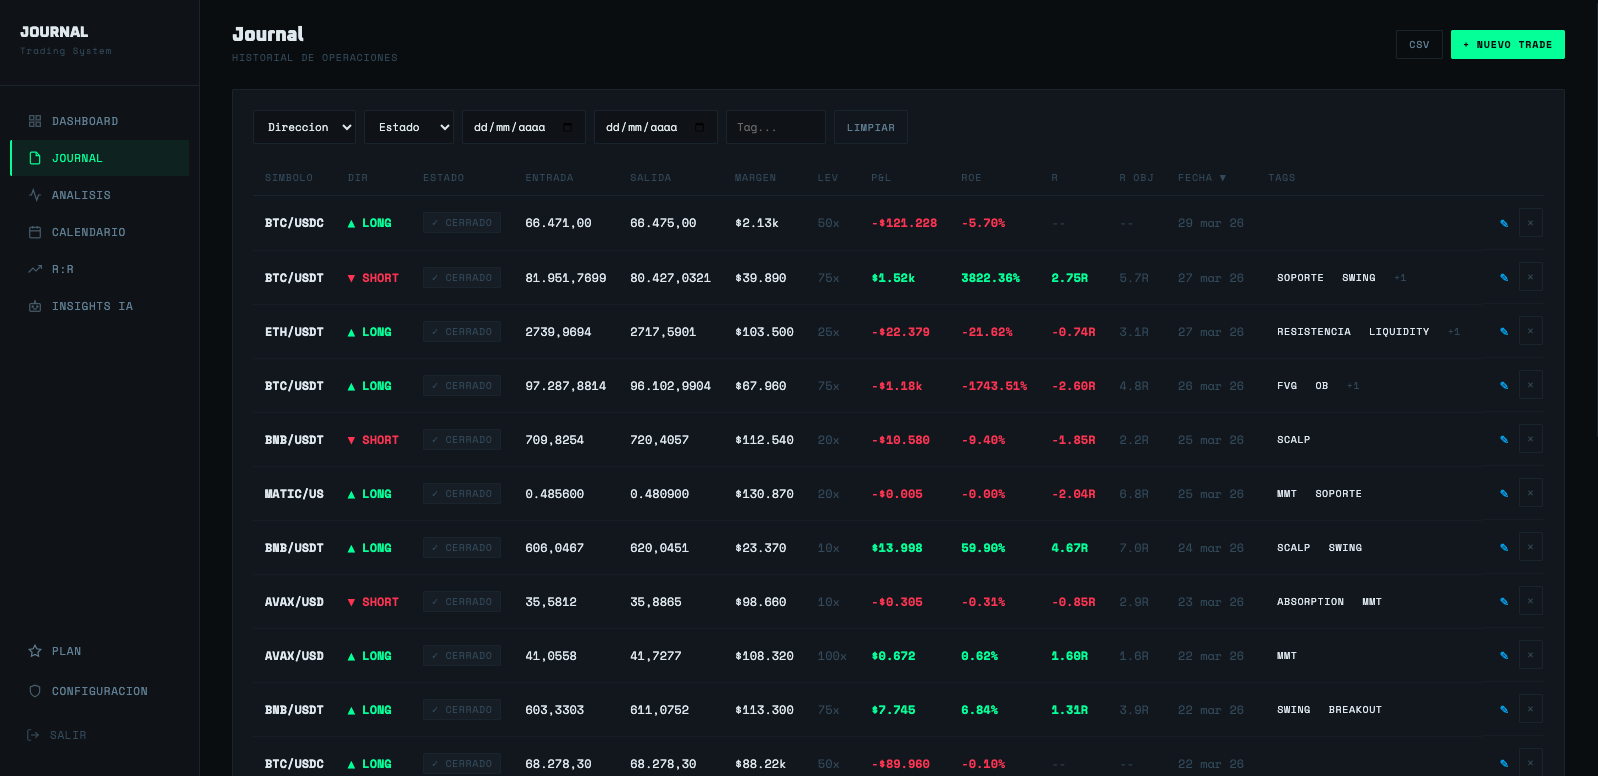Click CERRADO status on ETH/USDT row
1598x776 pixels.
(x=462, y=331)
